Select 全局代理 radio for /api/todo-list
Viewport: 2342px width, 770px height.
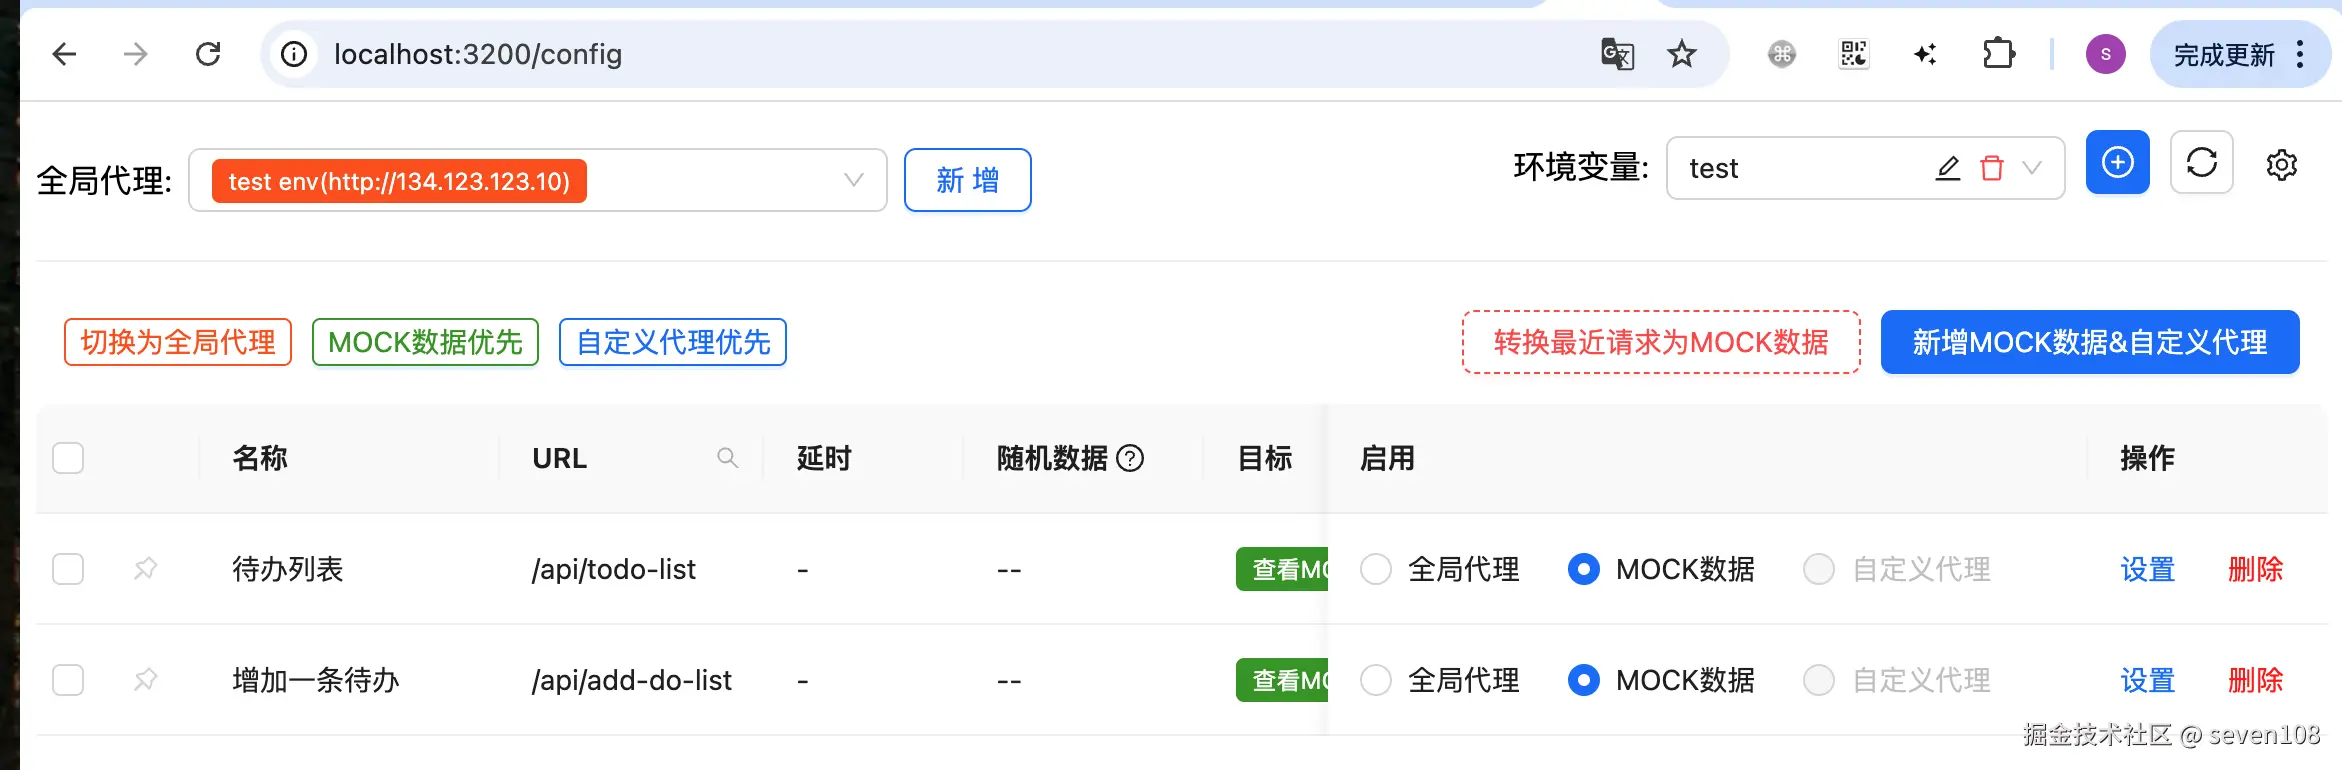coord(1376,569)
